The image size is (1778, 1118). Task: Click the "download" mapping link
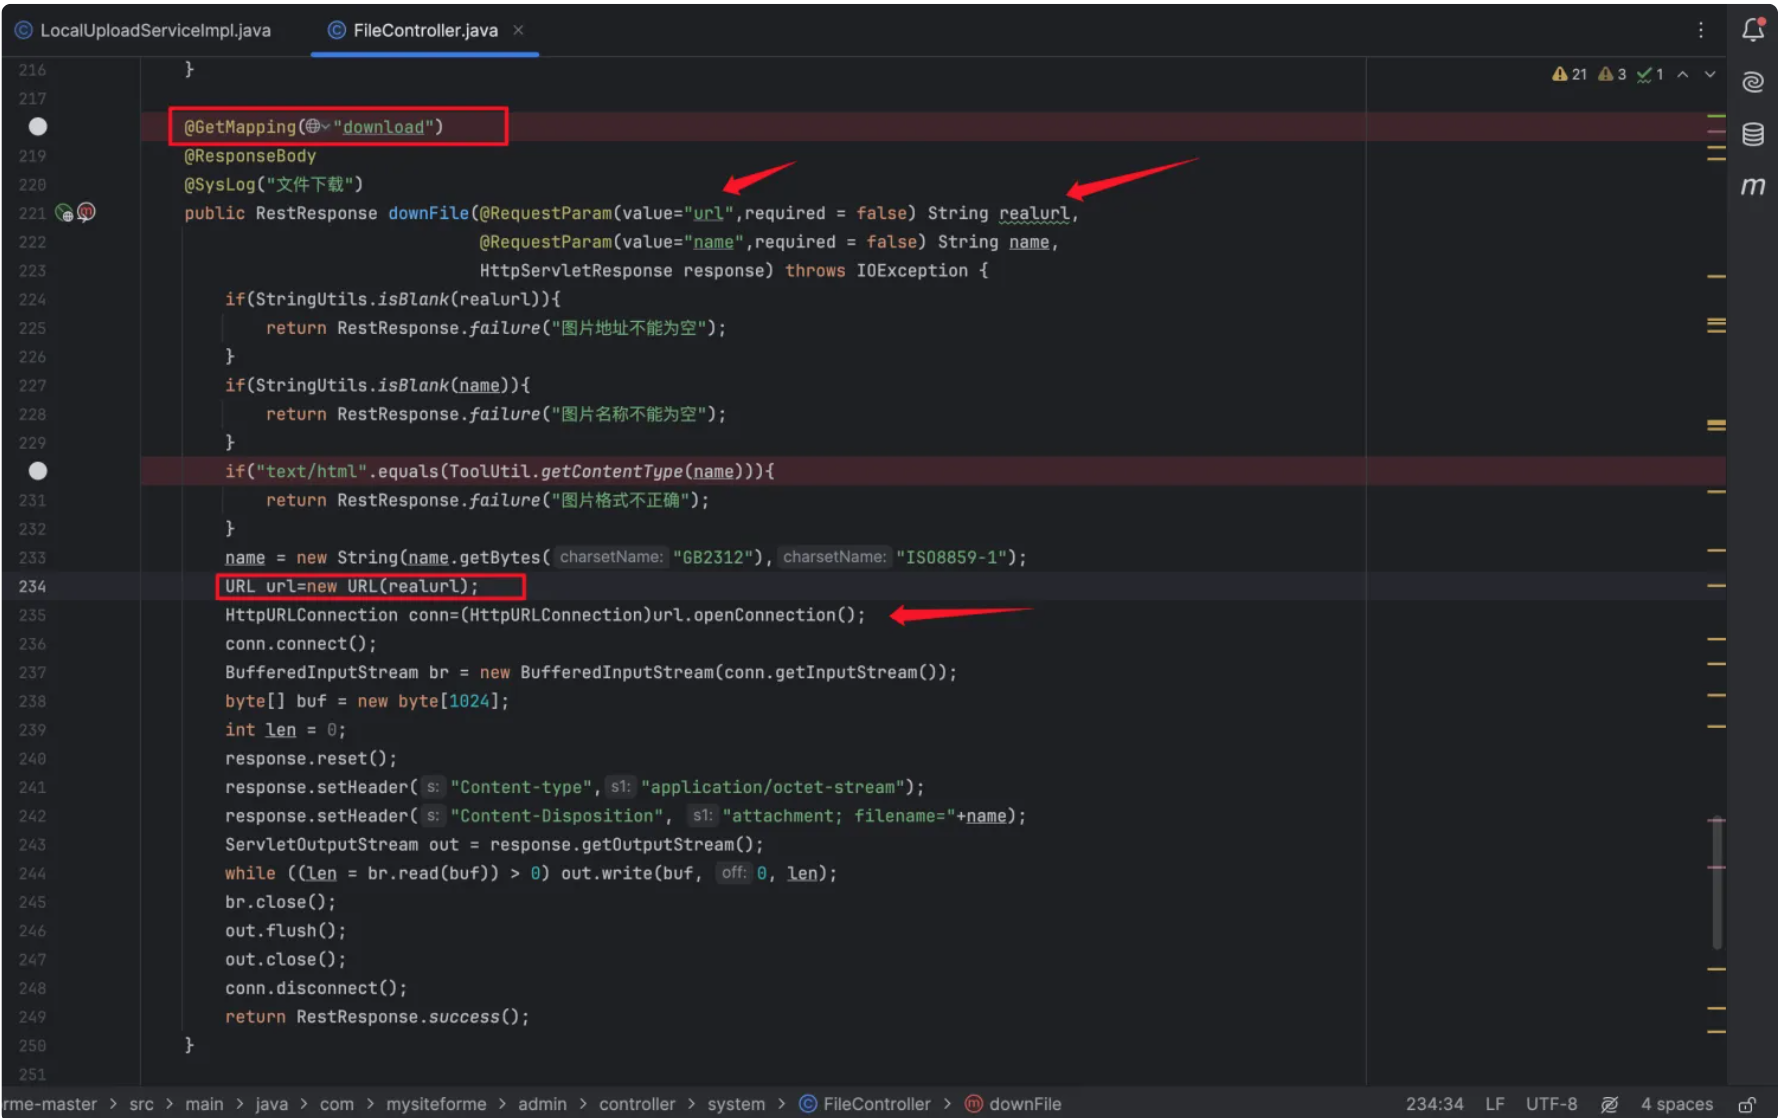click(x=383, y=127)
